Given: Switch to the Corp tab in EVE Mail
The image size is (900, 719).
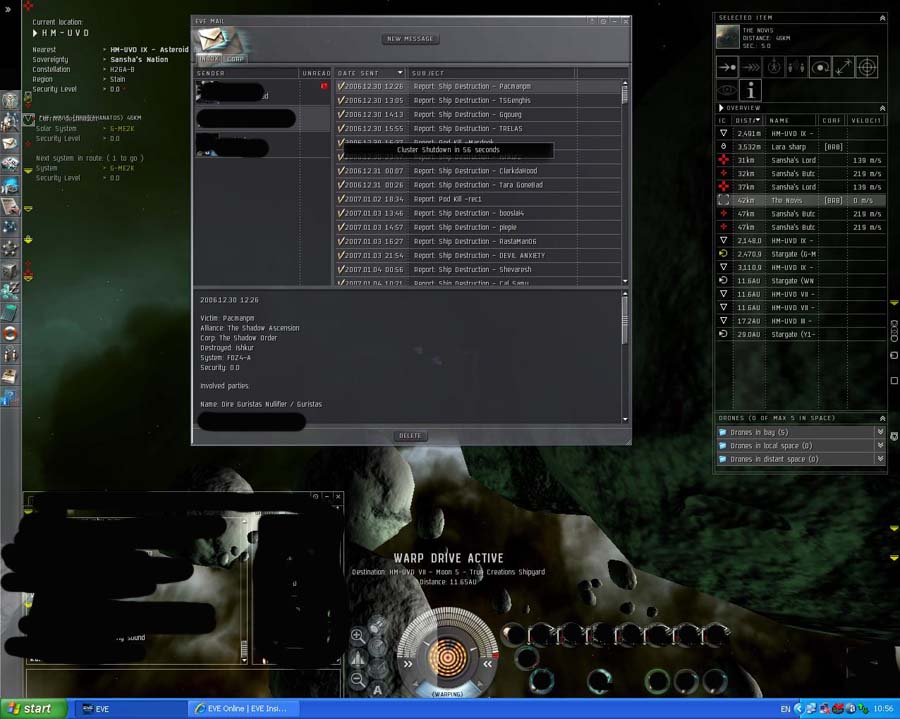Looking at the screenshot, I should point(235,59).
